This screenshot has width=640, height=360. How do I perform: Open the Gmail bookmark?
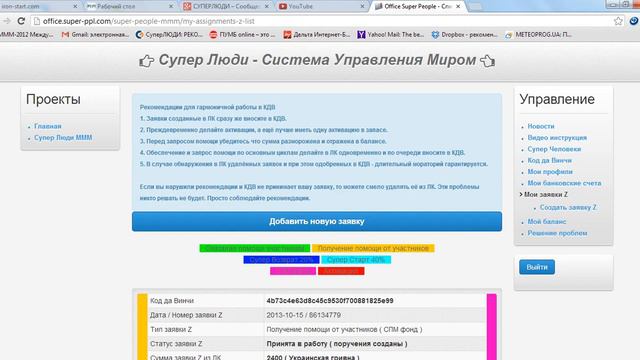coord(95,35)
